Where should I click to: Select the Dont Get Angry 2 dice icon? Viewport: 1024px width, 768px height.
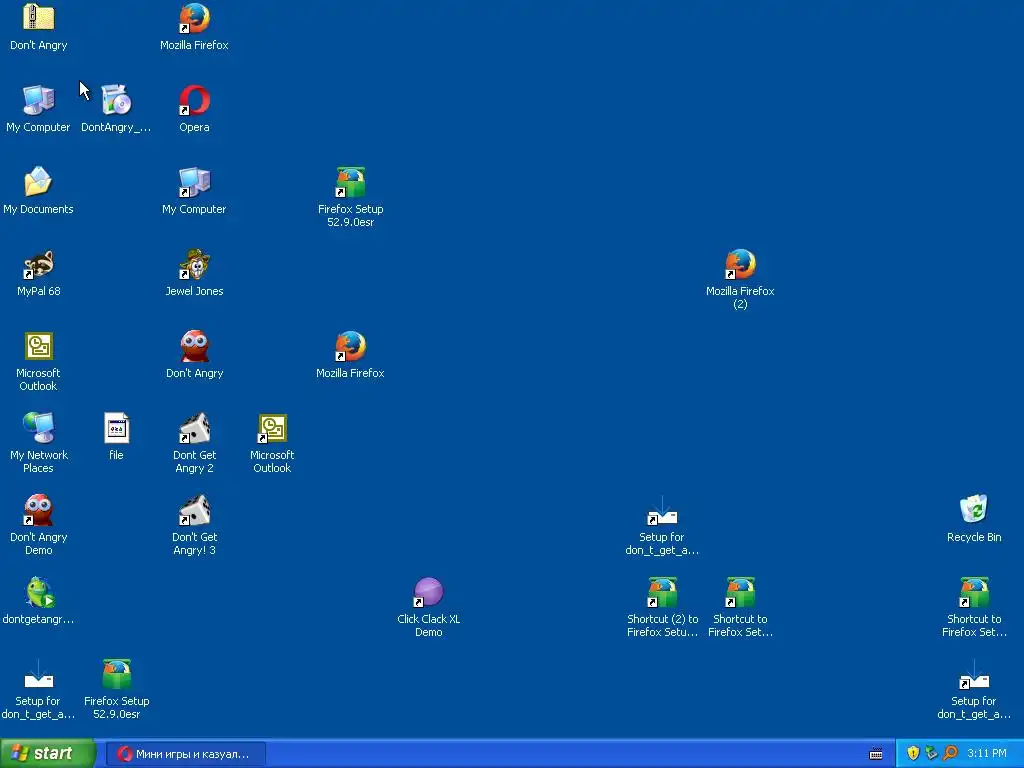point(194,428)
